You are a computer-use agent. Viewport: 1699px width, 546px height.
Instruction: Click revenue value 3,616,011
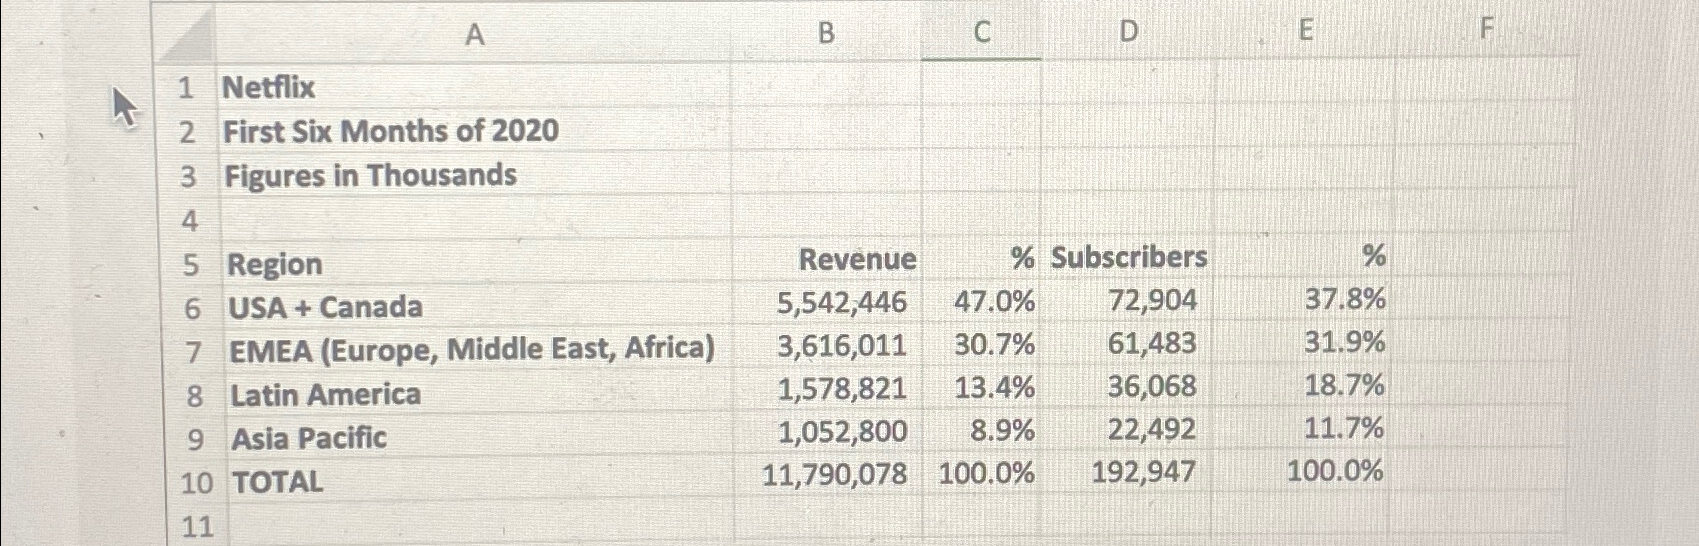830,346
